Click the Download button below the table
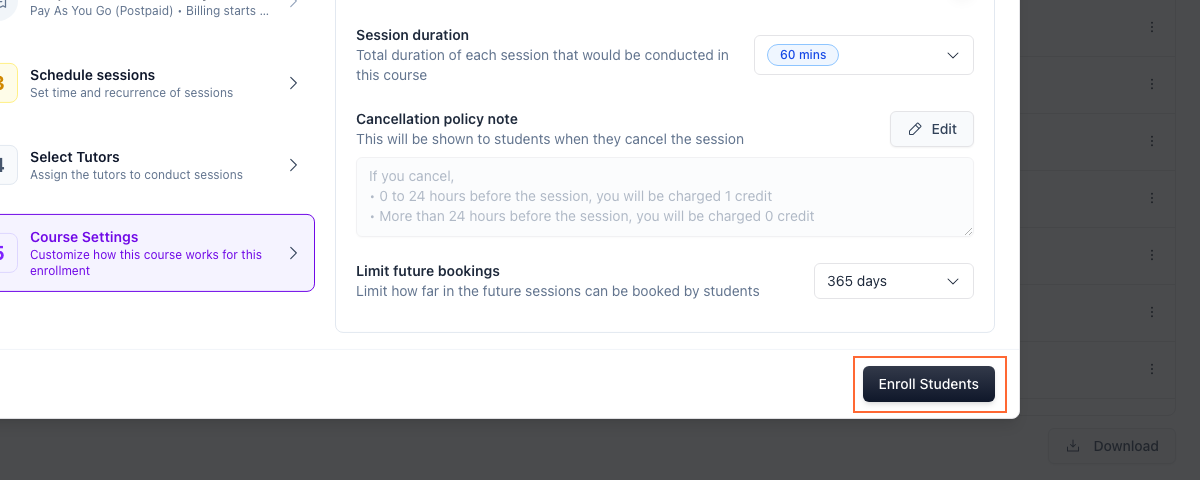The width and height of the screenshot is (1200, 480). coord(1112,446)
